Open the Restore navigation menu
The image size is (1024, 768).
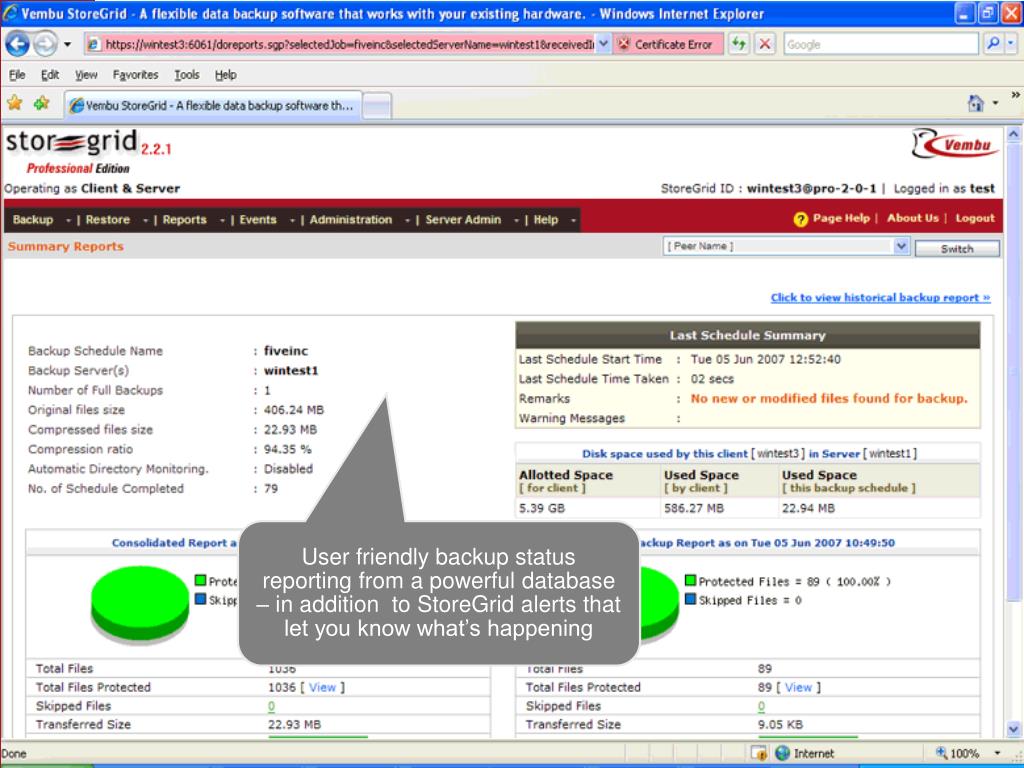pyautogui.click(x=108, y=220)
